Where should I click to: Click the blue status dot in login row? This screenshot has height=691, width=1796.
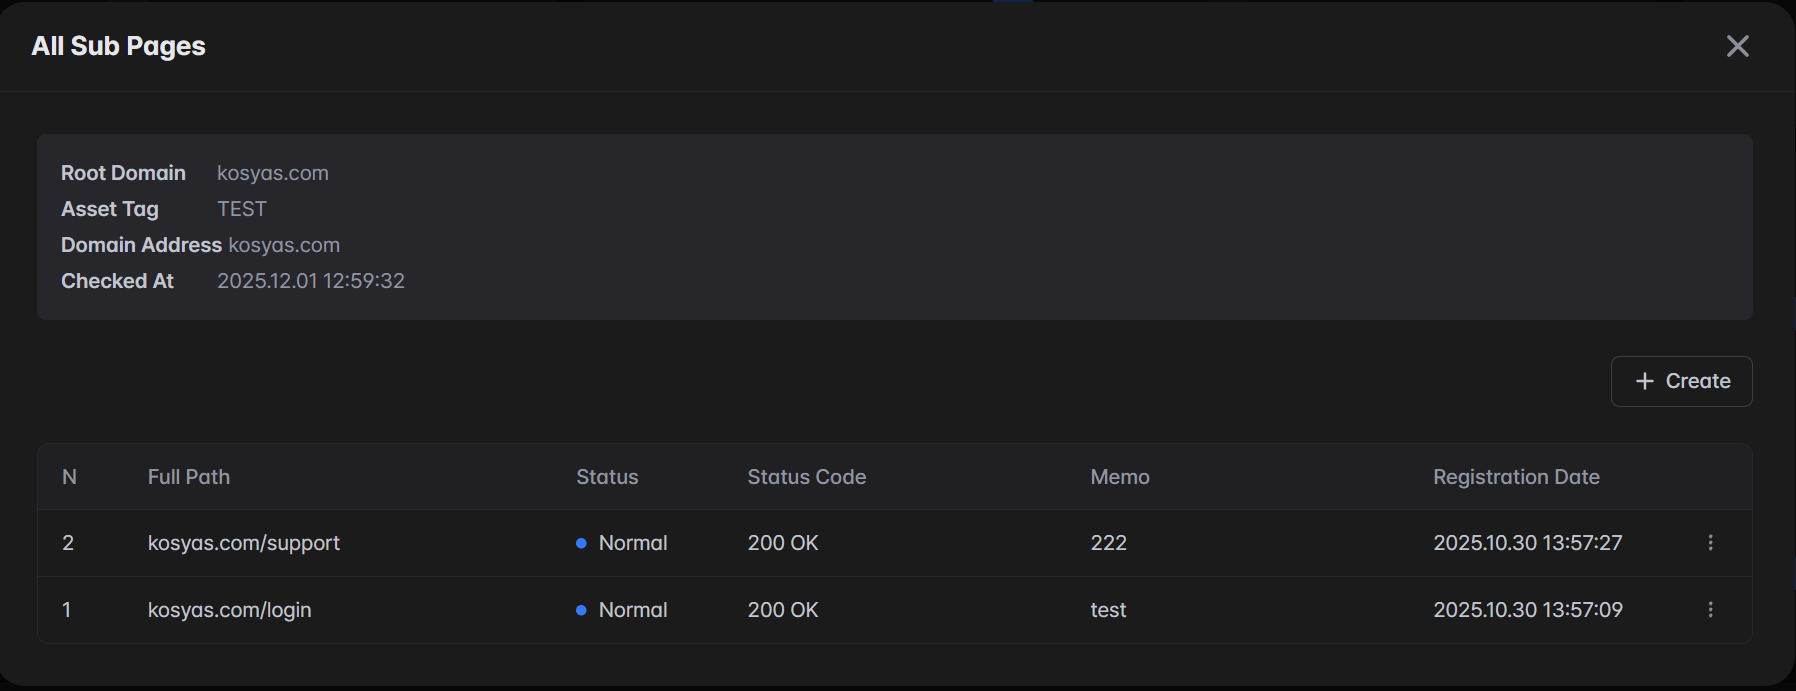[581, 610]
